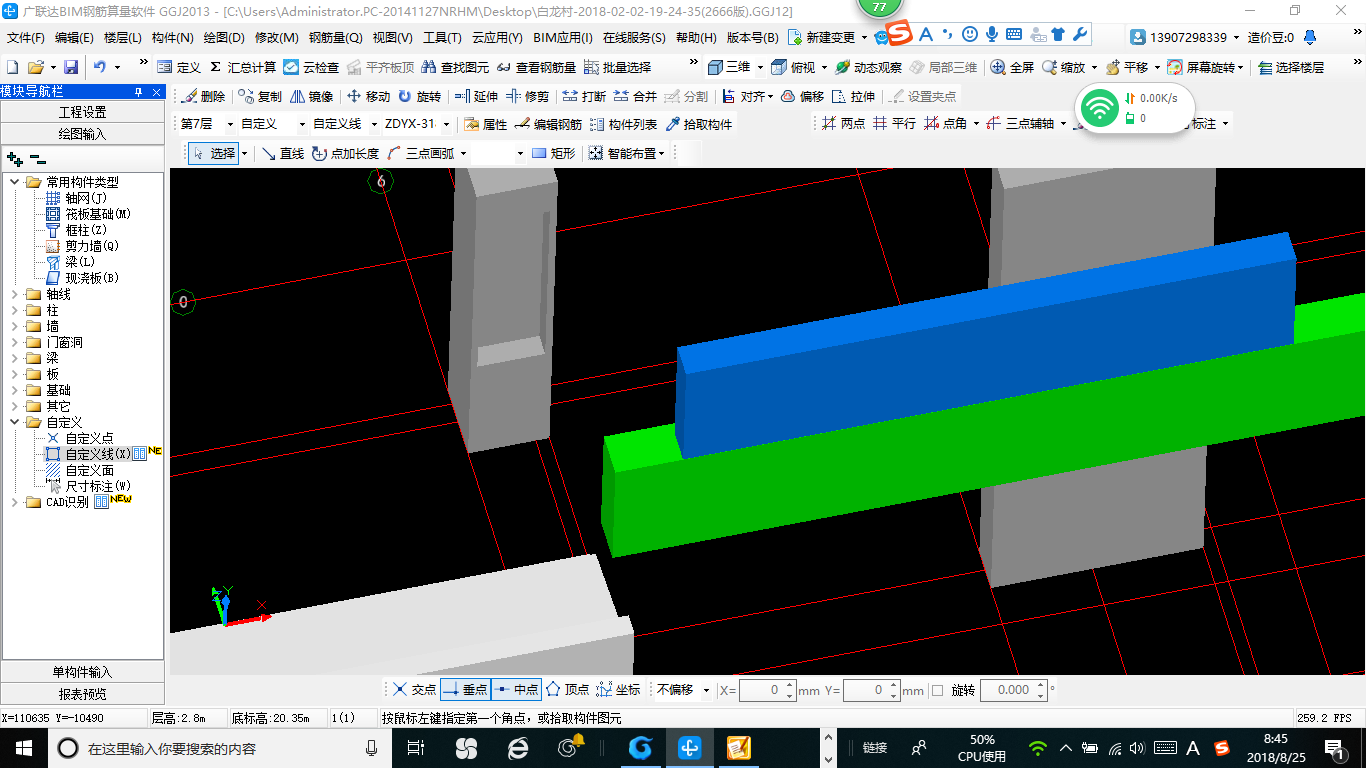Screen dimensions: 1366x768
Task: Collapse 常用构件类型 tree node
Action: 15,182
